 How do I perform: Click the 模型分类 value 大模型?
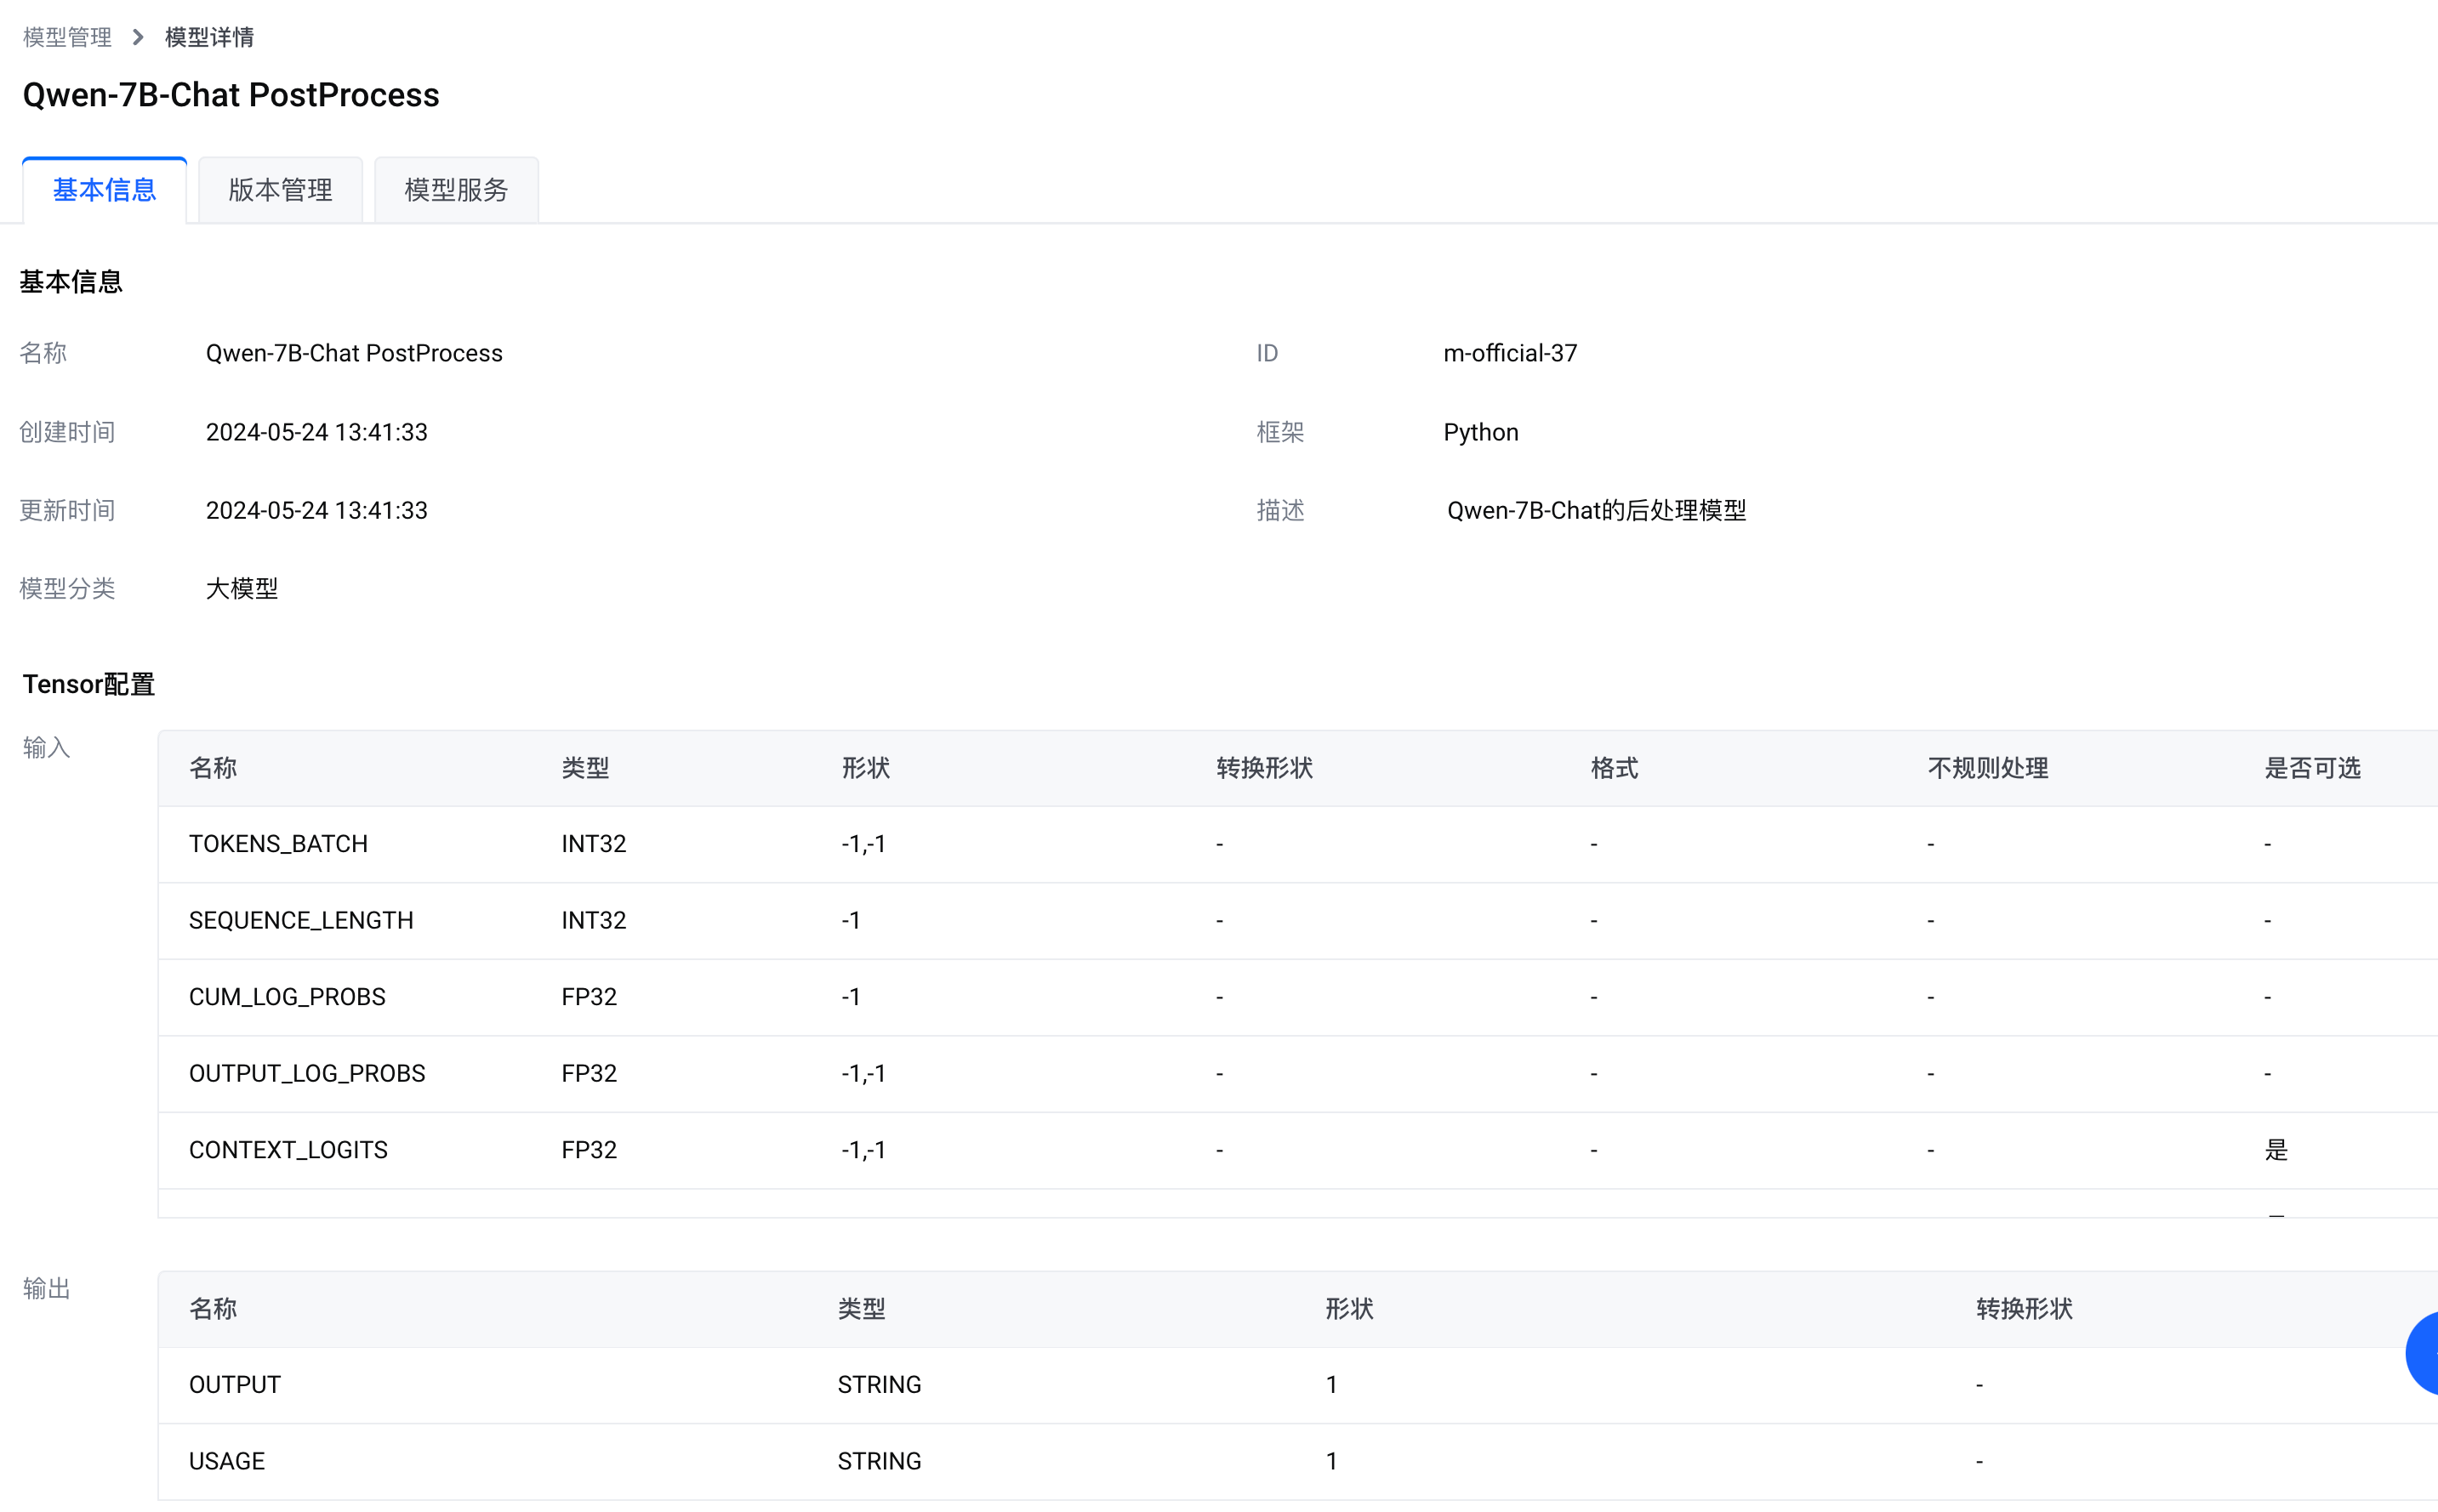(242, 588)
